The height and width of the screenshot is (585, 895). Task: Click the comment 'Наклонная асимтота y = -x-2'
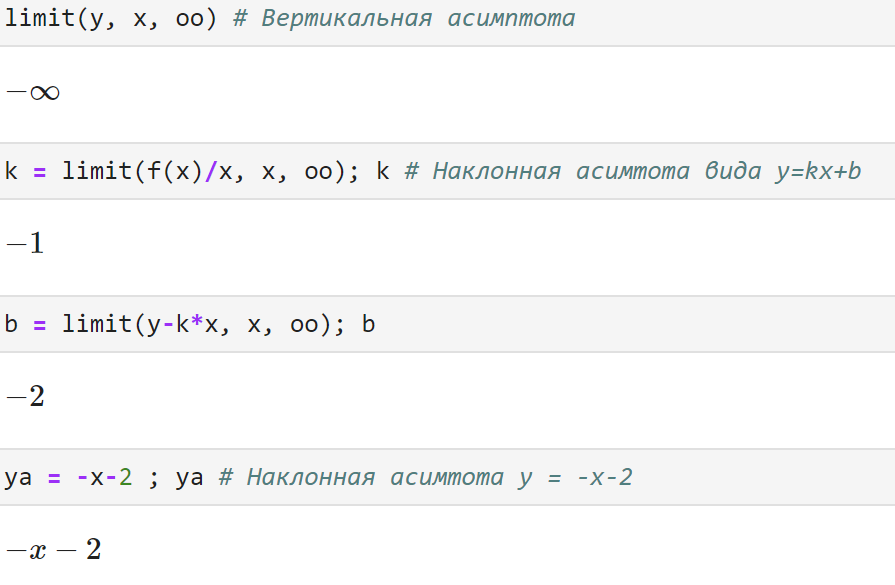click(440, 477)
